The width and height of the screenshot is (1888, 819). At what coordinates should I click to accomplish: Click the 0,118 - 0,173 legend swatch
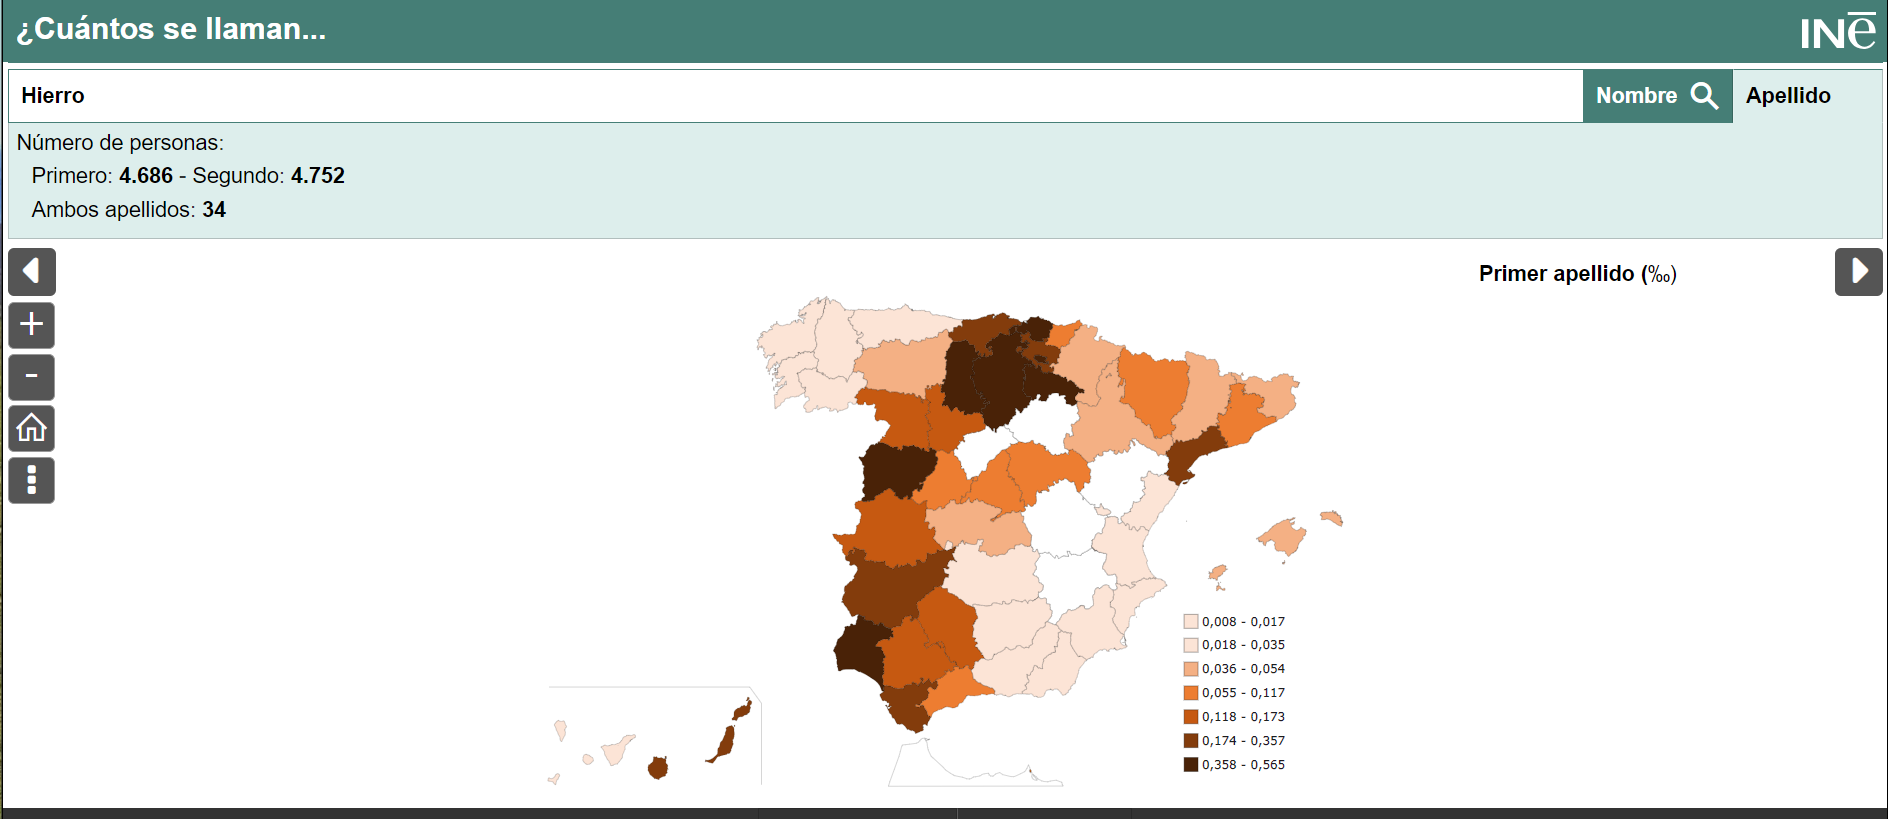coord(1191,717)
